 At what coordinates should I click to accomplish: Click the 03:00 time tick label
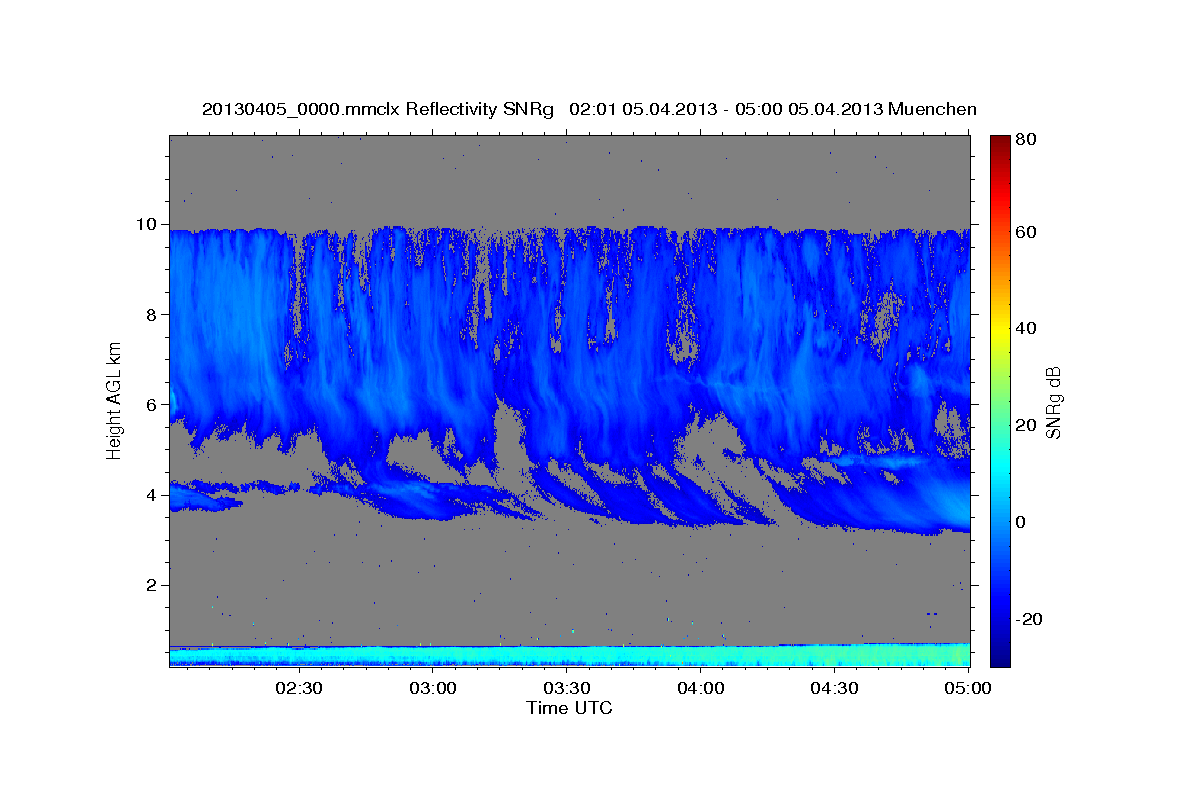click(433, 688)
